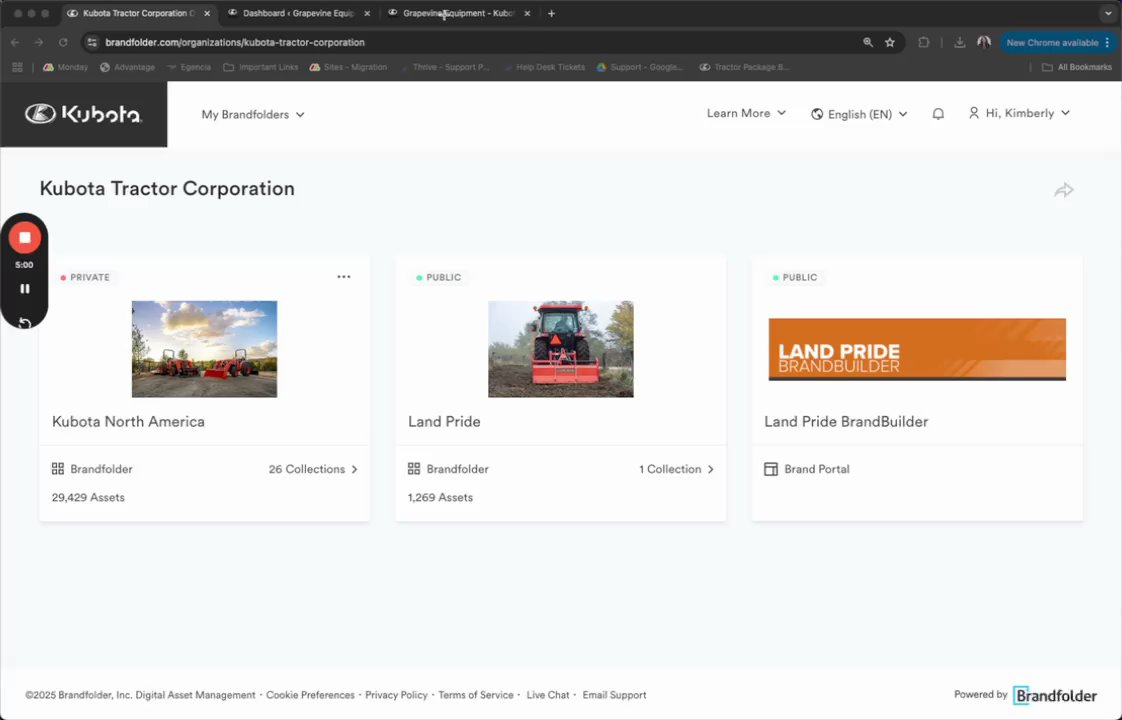Close the Kubota Tractor Corporation tab
1122x720 pixels.
click(207, 13)
